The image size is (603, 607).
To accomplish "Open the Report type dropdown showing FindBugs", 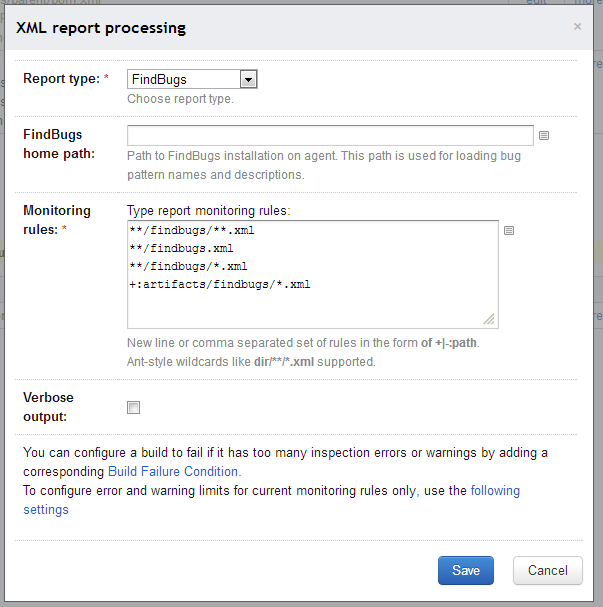I will point(192,79).
